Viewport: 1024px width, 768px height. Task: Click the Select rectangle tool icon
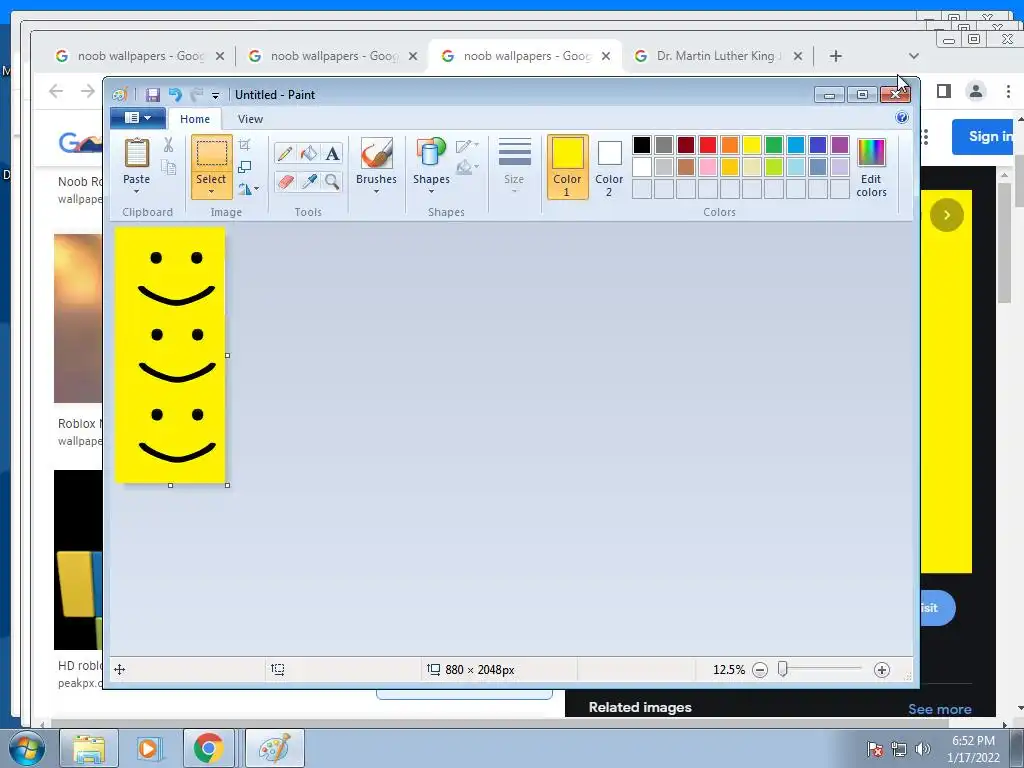[212, 153]
